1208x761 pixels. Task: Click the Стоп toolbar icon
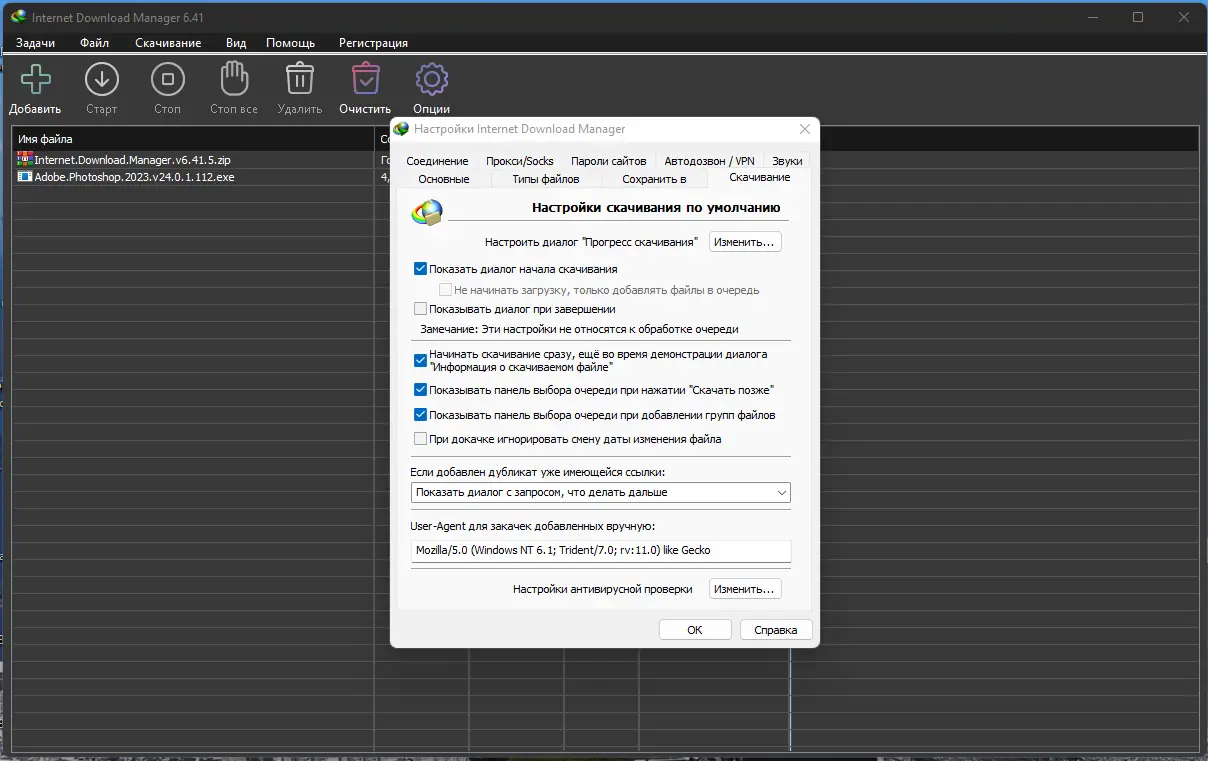click(167, 79)
